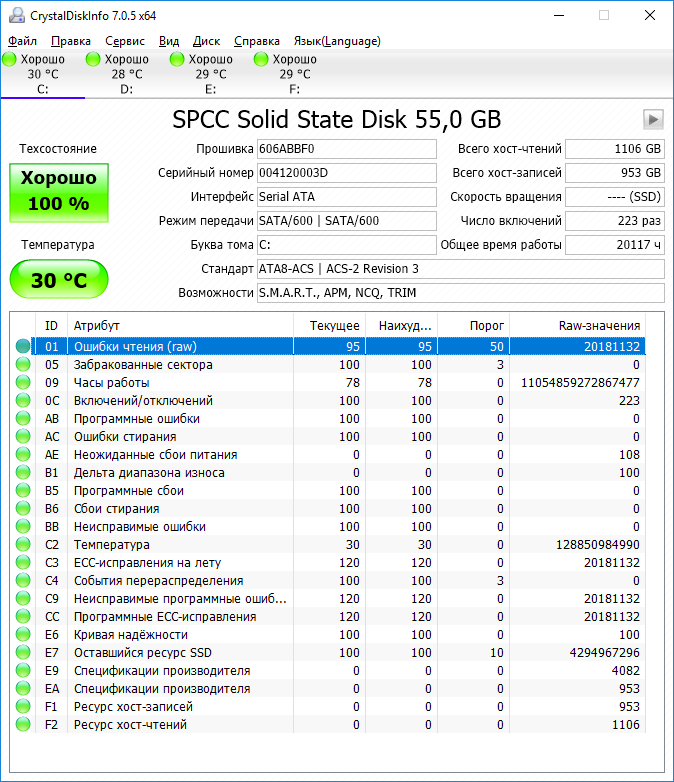Click the status circle beside Температура attribute

[x=23, y=544]
